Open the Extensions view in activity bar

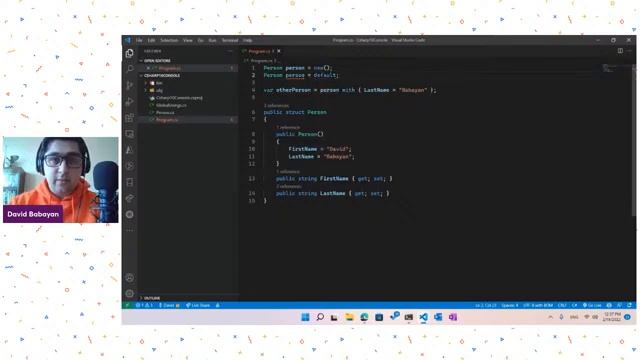tap(130, 118)
